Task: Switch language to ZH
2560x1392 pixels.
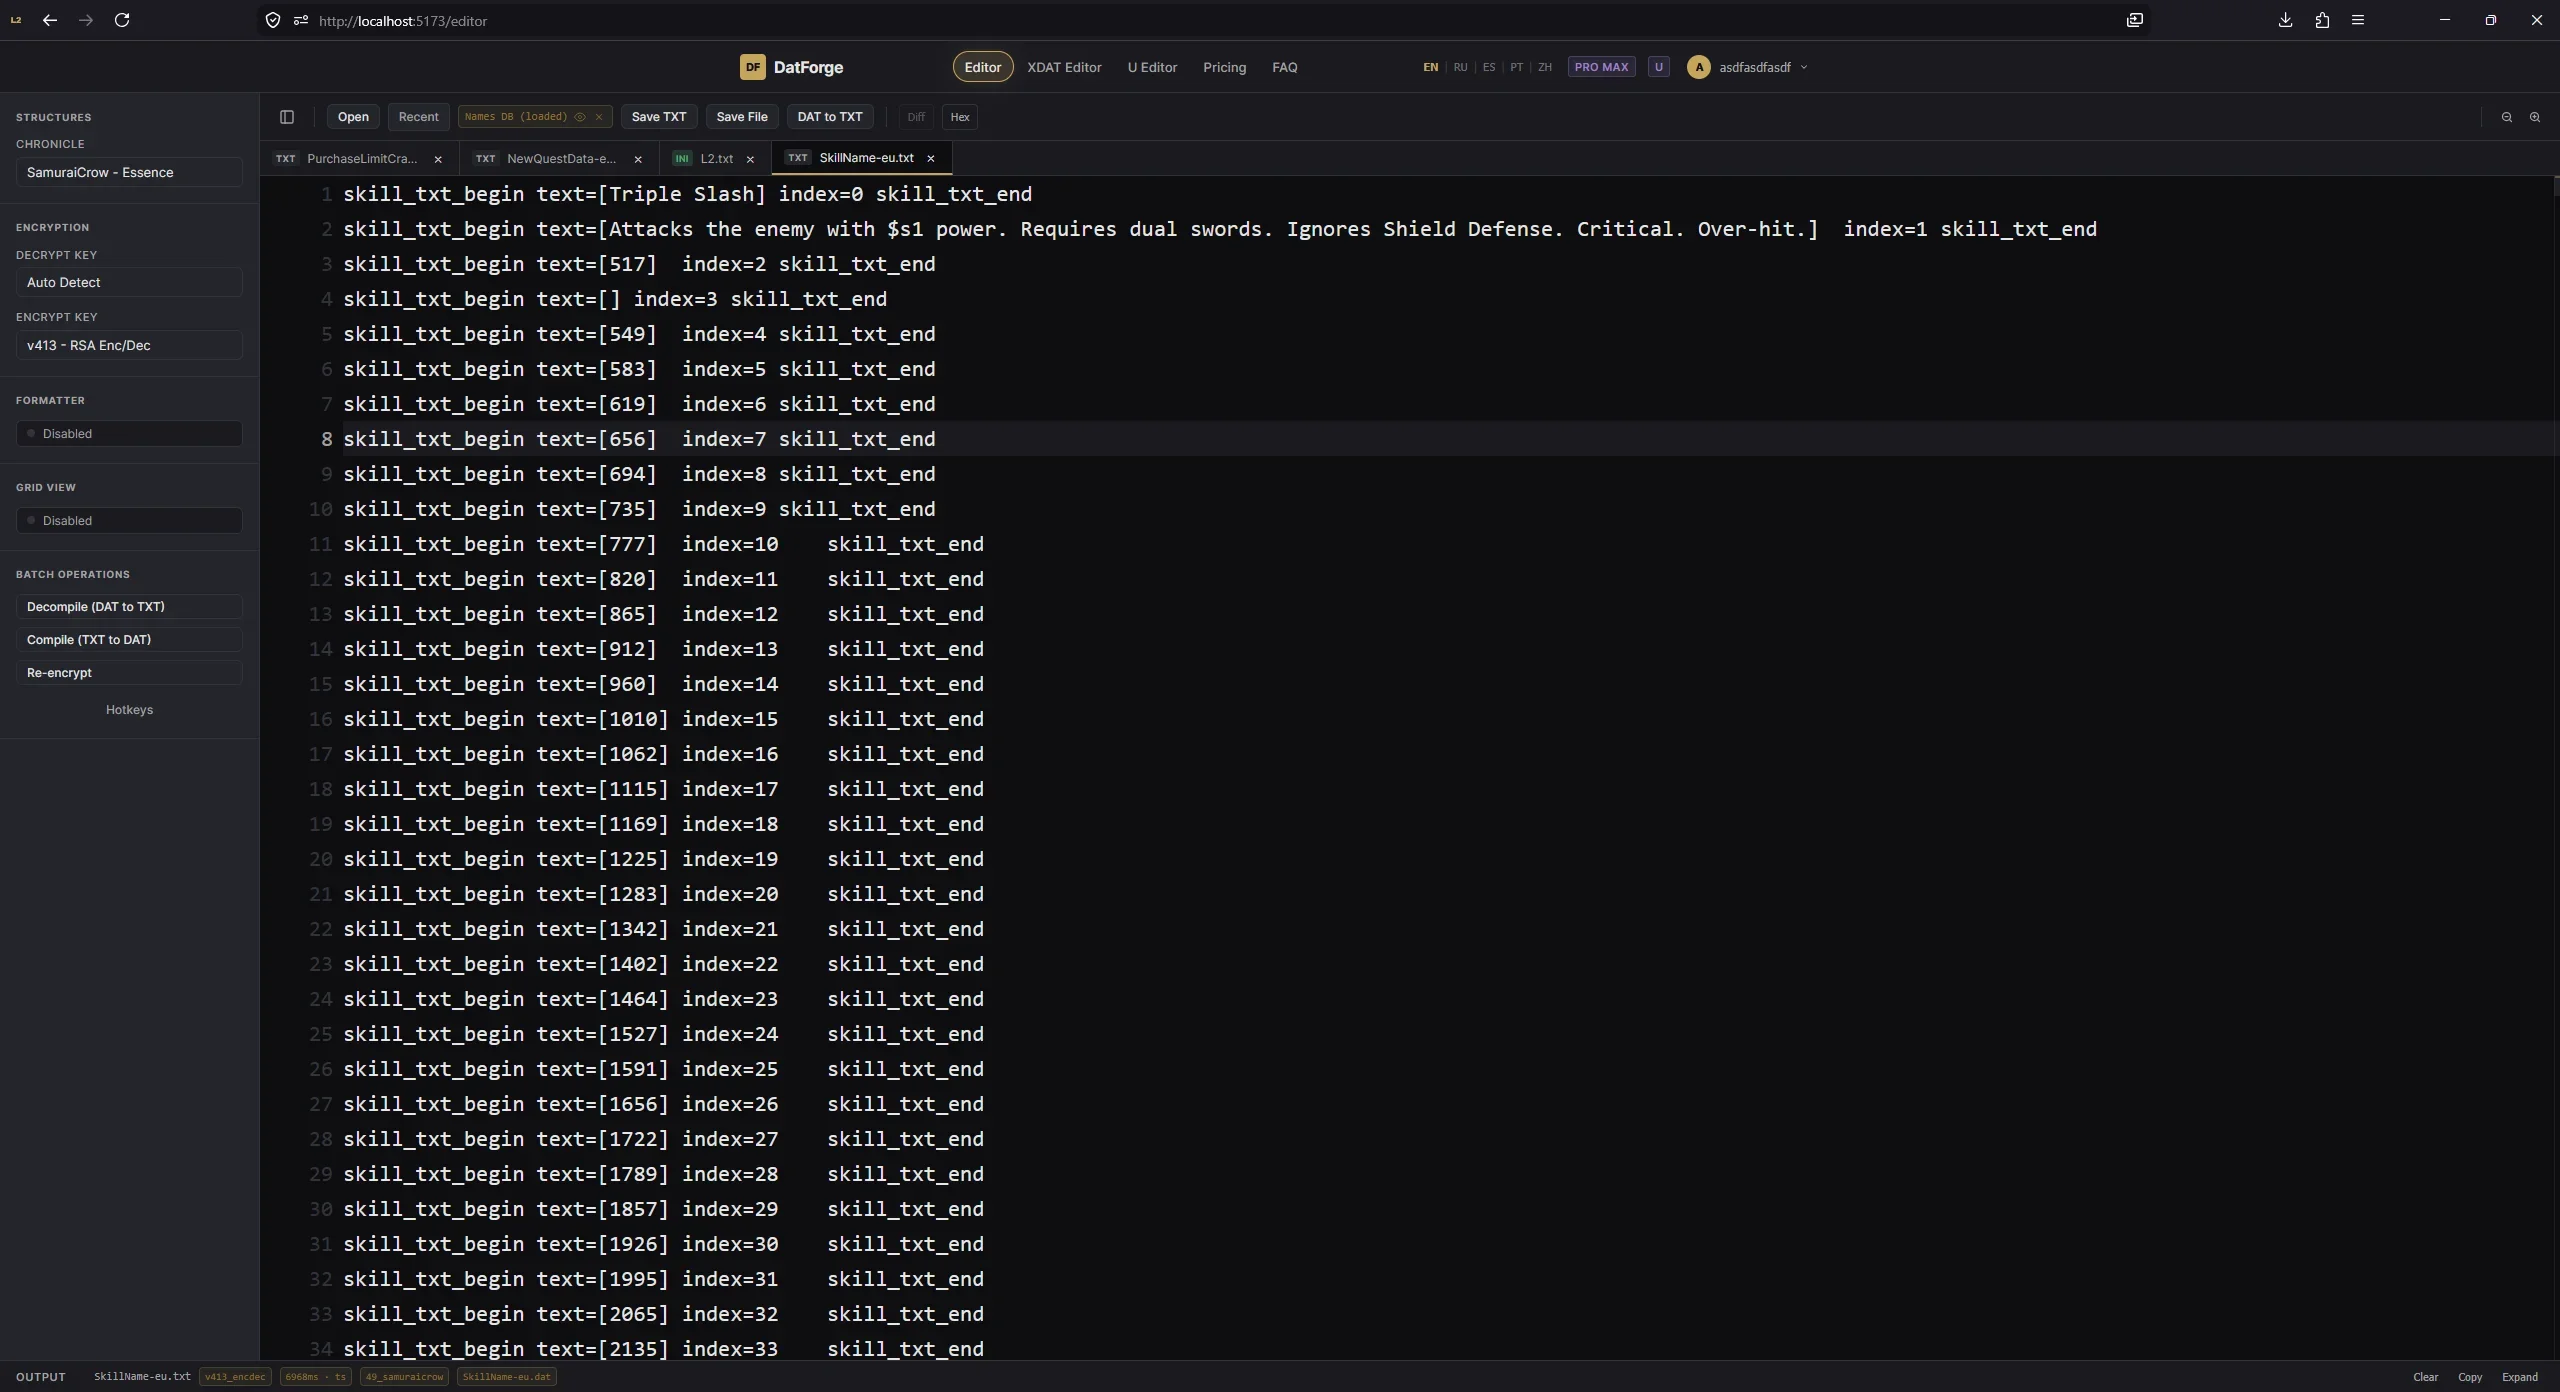Action: pos(1545,67)
